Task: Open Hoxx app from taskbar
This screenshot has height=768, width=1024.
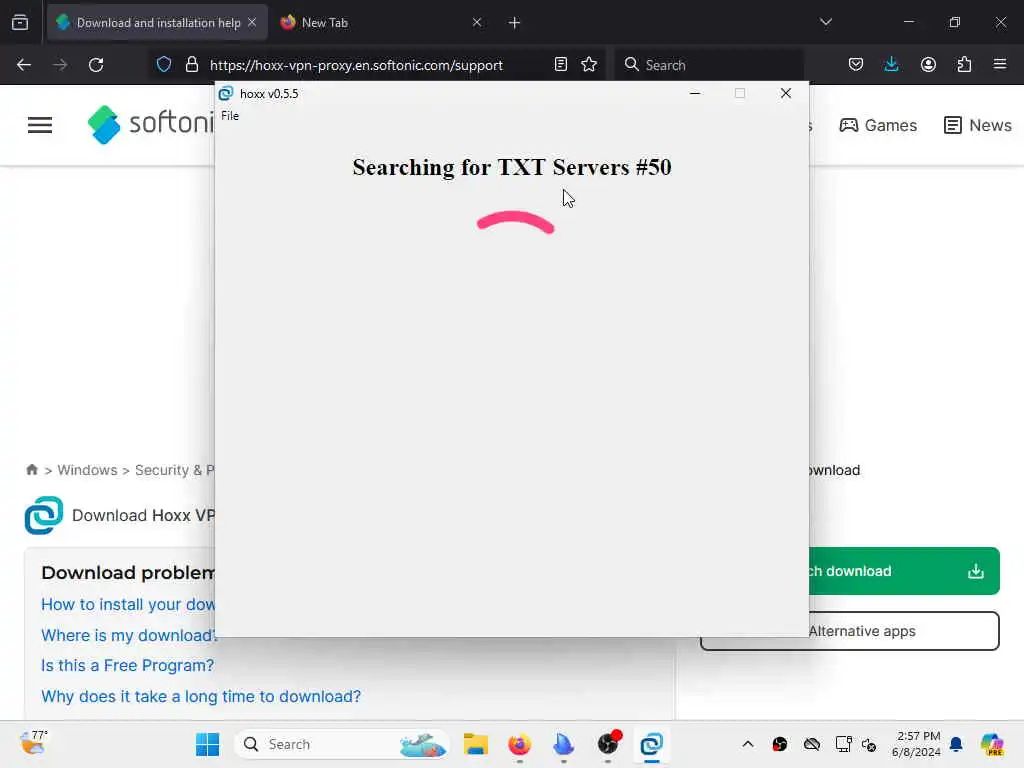Action: [651, 744]
